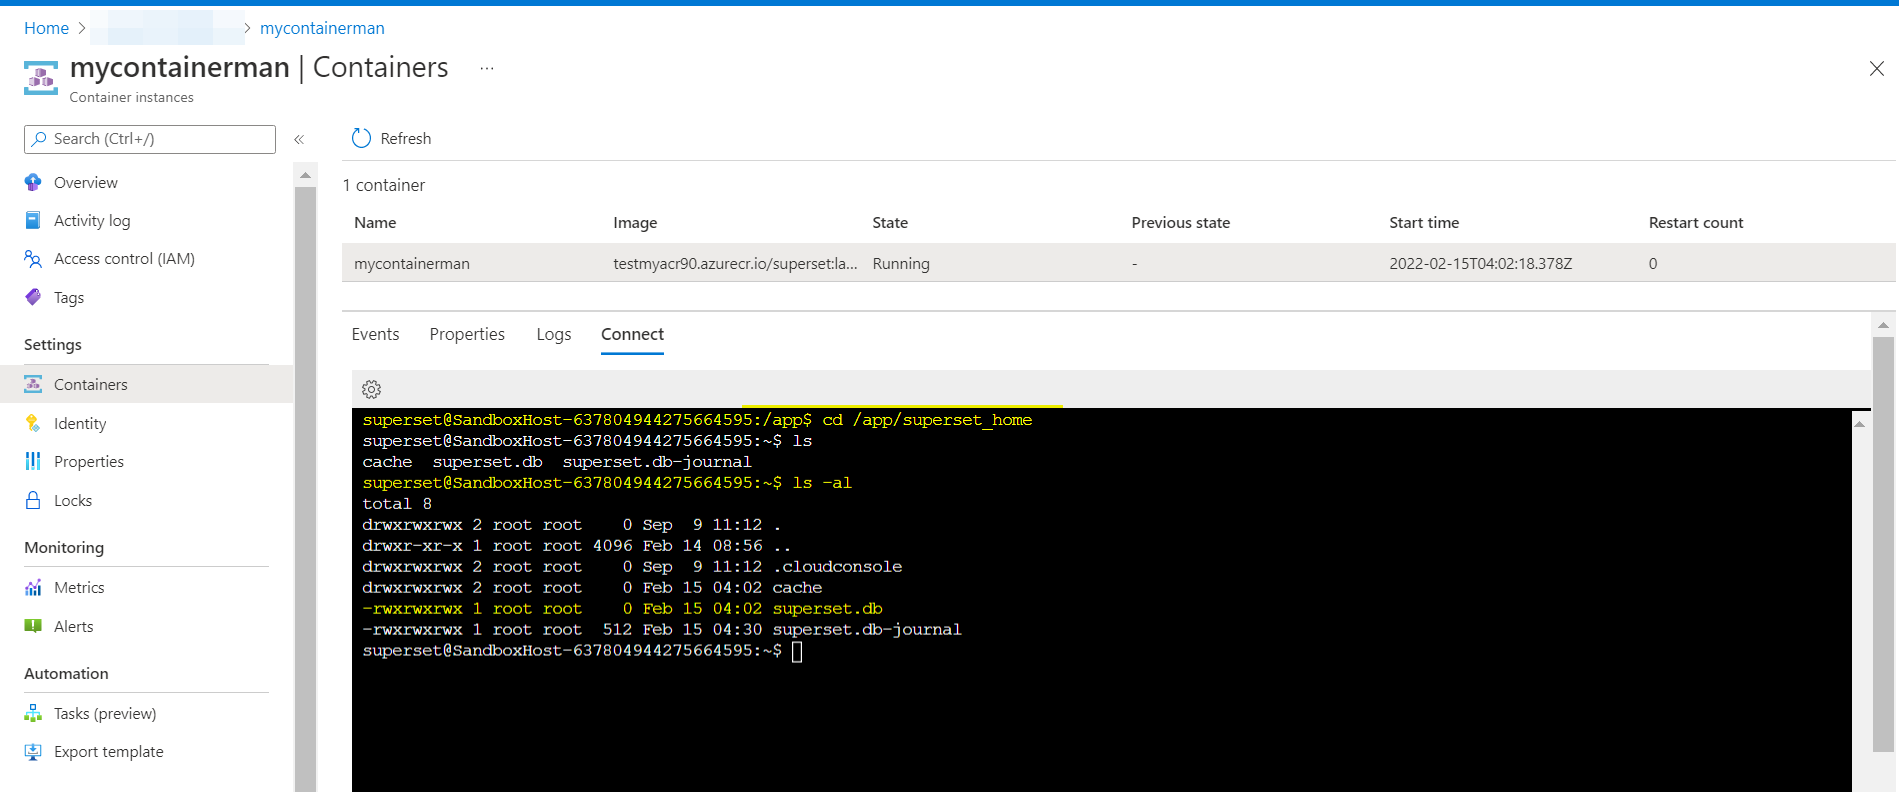Viewport: 1899px width, 792px height.
Task: Click the Tasks (preview) icon
Action: click(x=33, y=713)
